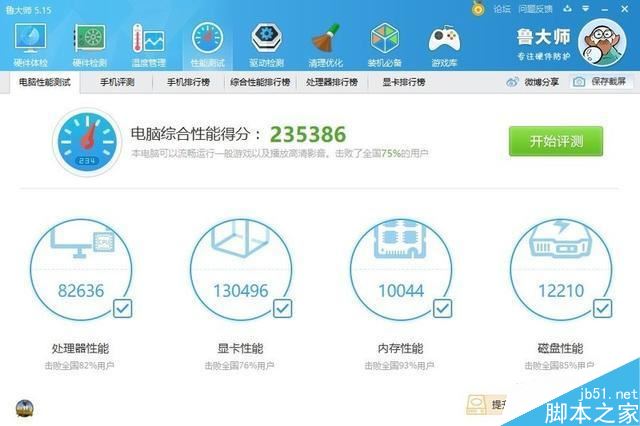Image resolution: width=640 pixels, height=426 pixels.
Task: Click the 处理器性能 label
Action: 80,348
